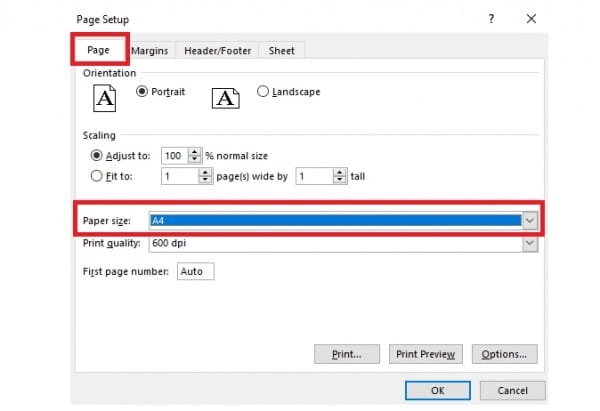
Task: Confirm with the OK button
Action: click(438, 390)
